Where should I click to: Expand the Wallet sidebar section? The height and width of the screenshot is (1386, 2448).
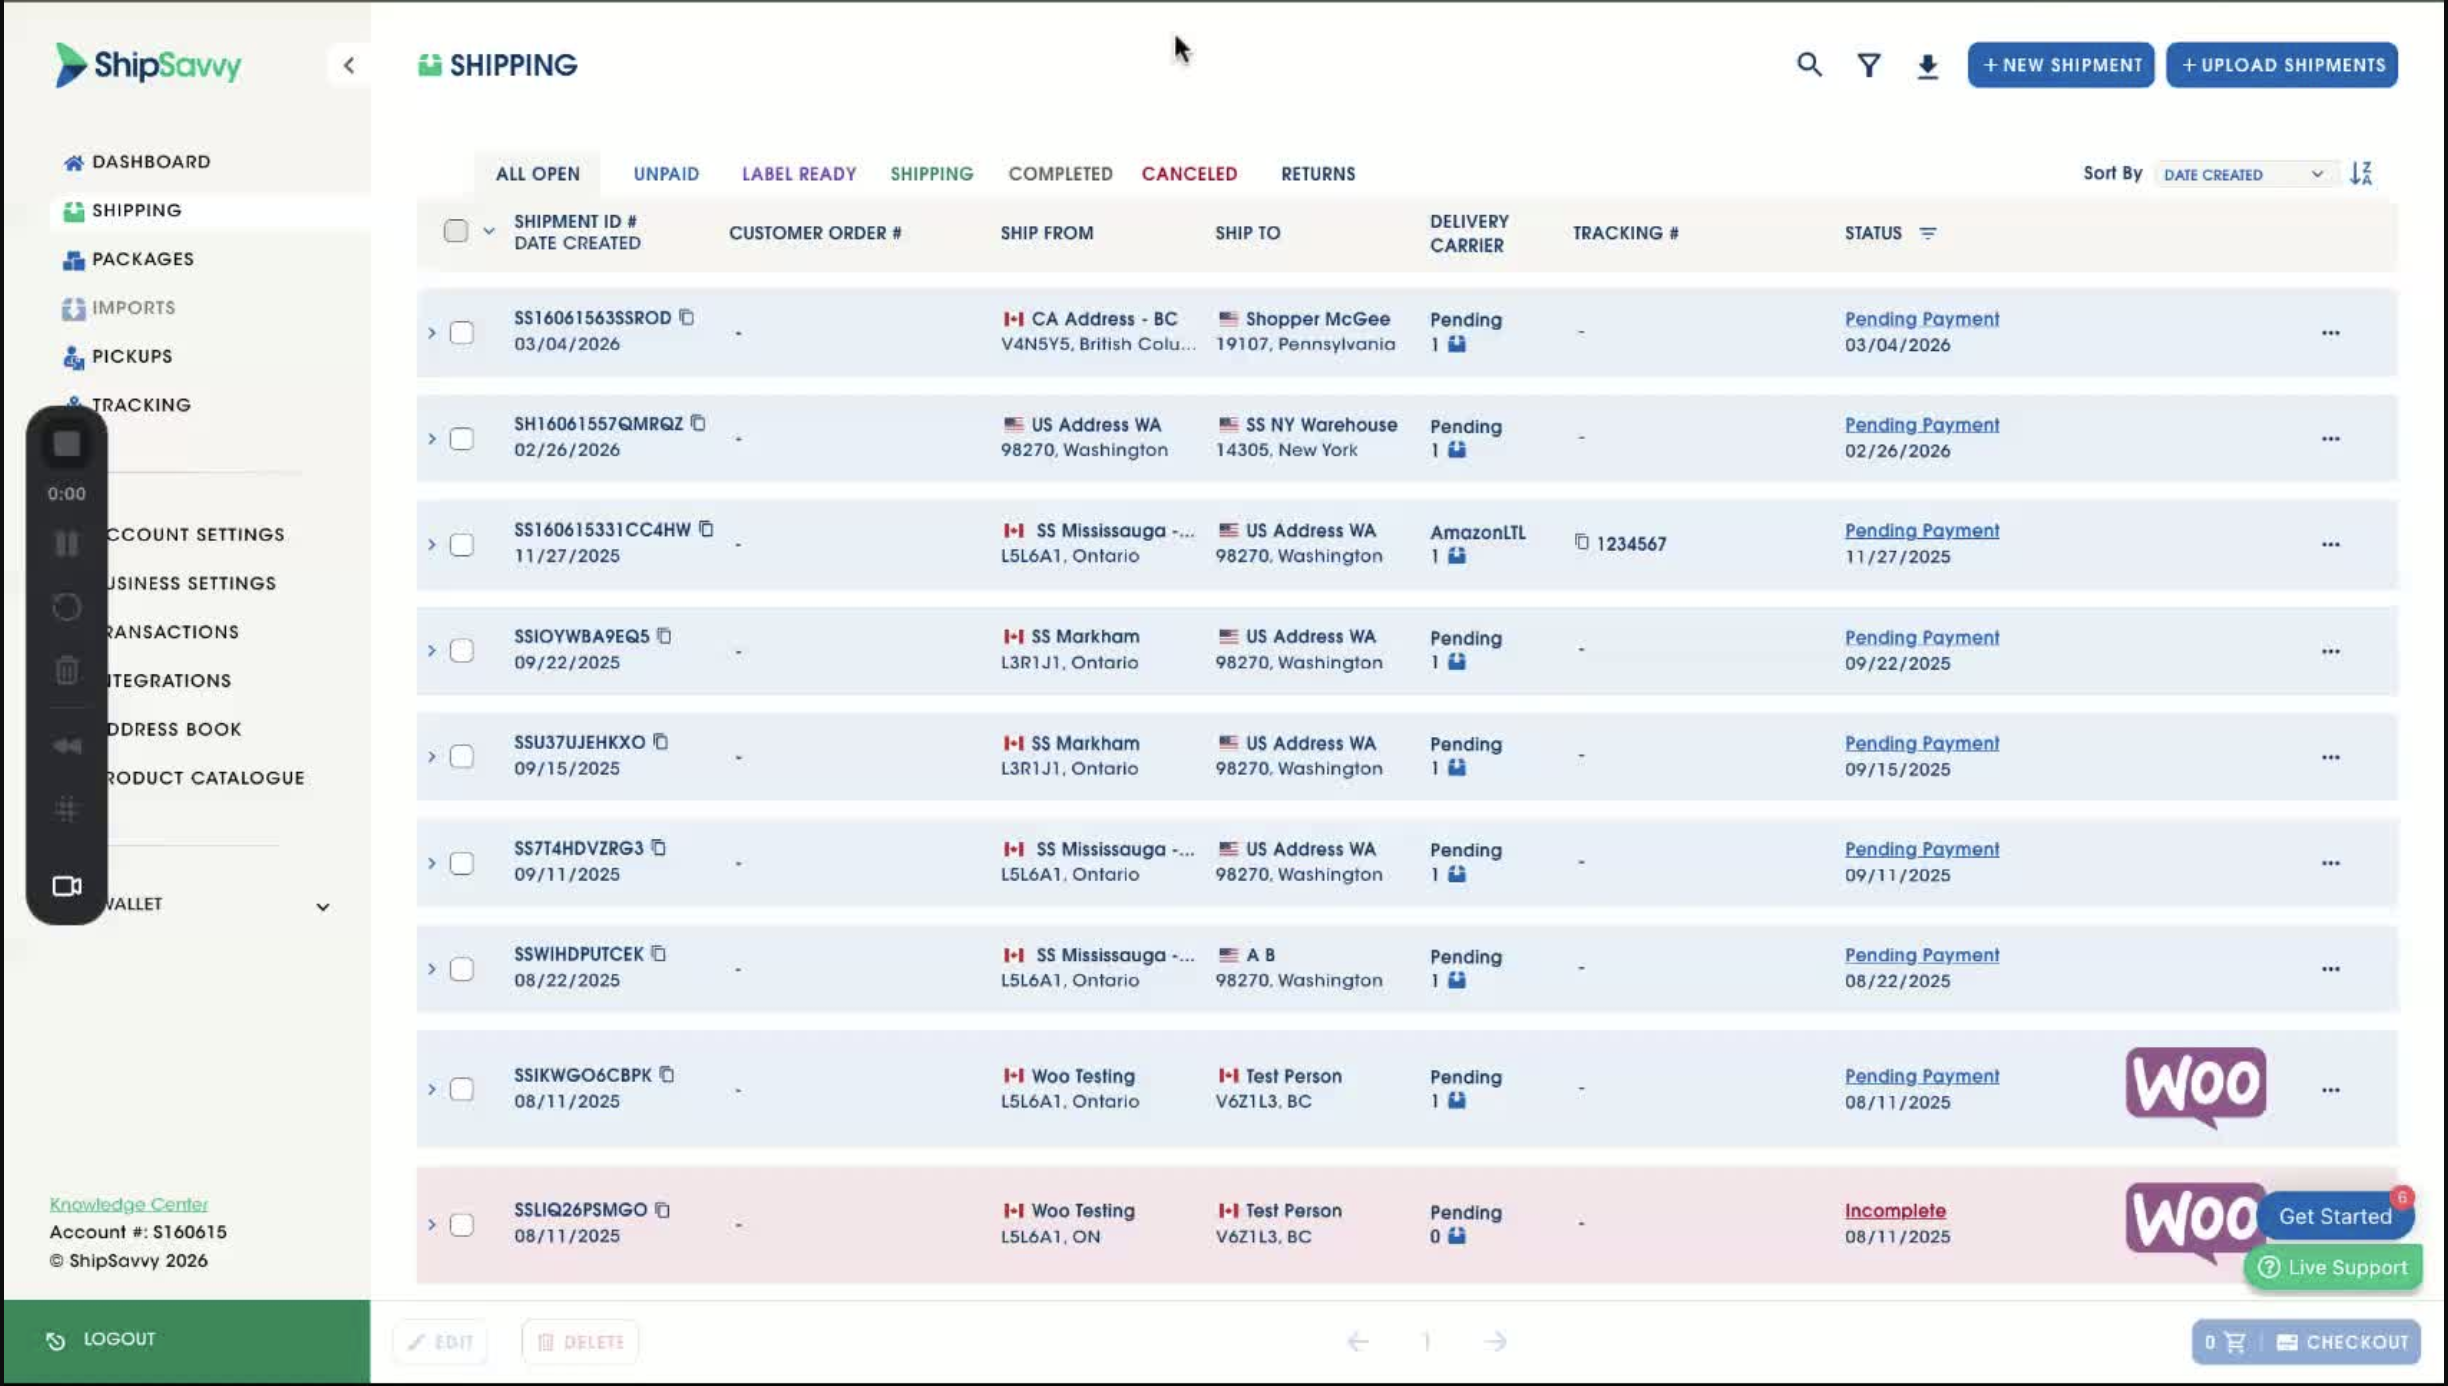pos(322,906)
